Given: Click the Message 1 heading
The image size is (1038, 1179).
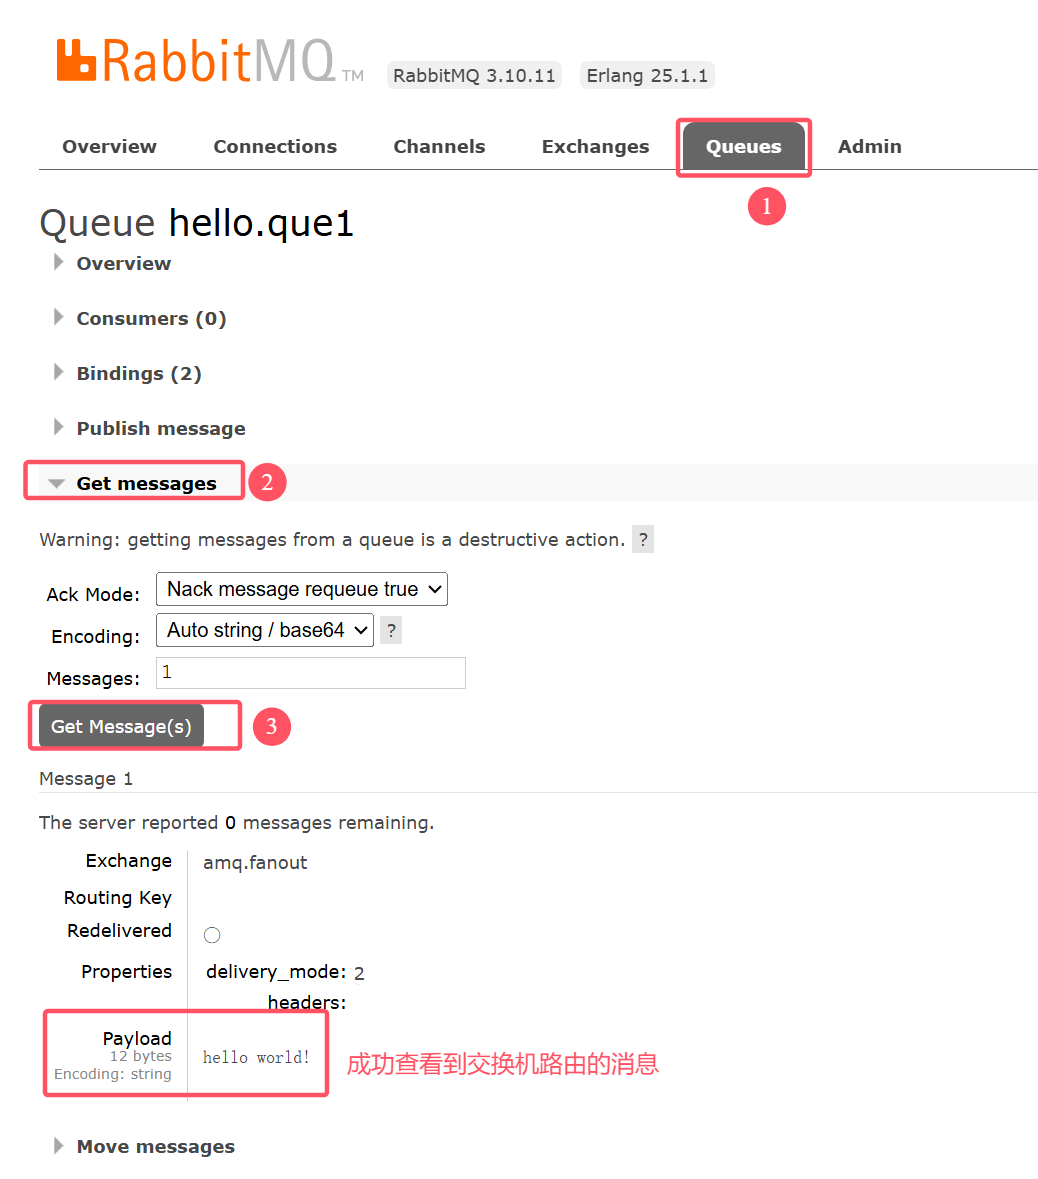Looking at the screenshot, I should coord(86,779).
